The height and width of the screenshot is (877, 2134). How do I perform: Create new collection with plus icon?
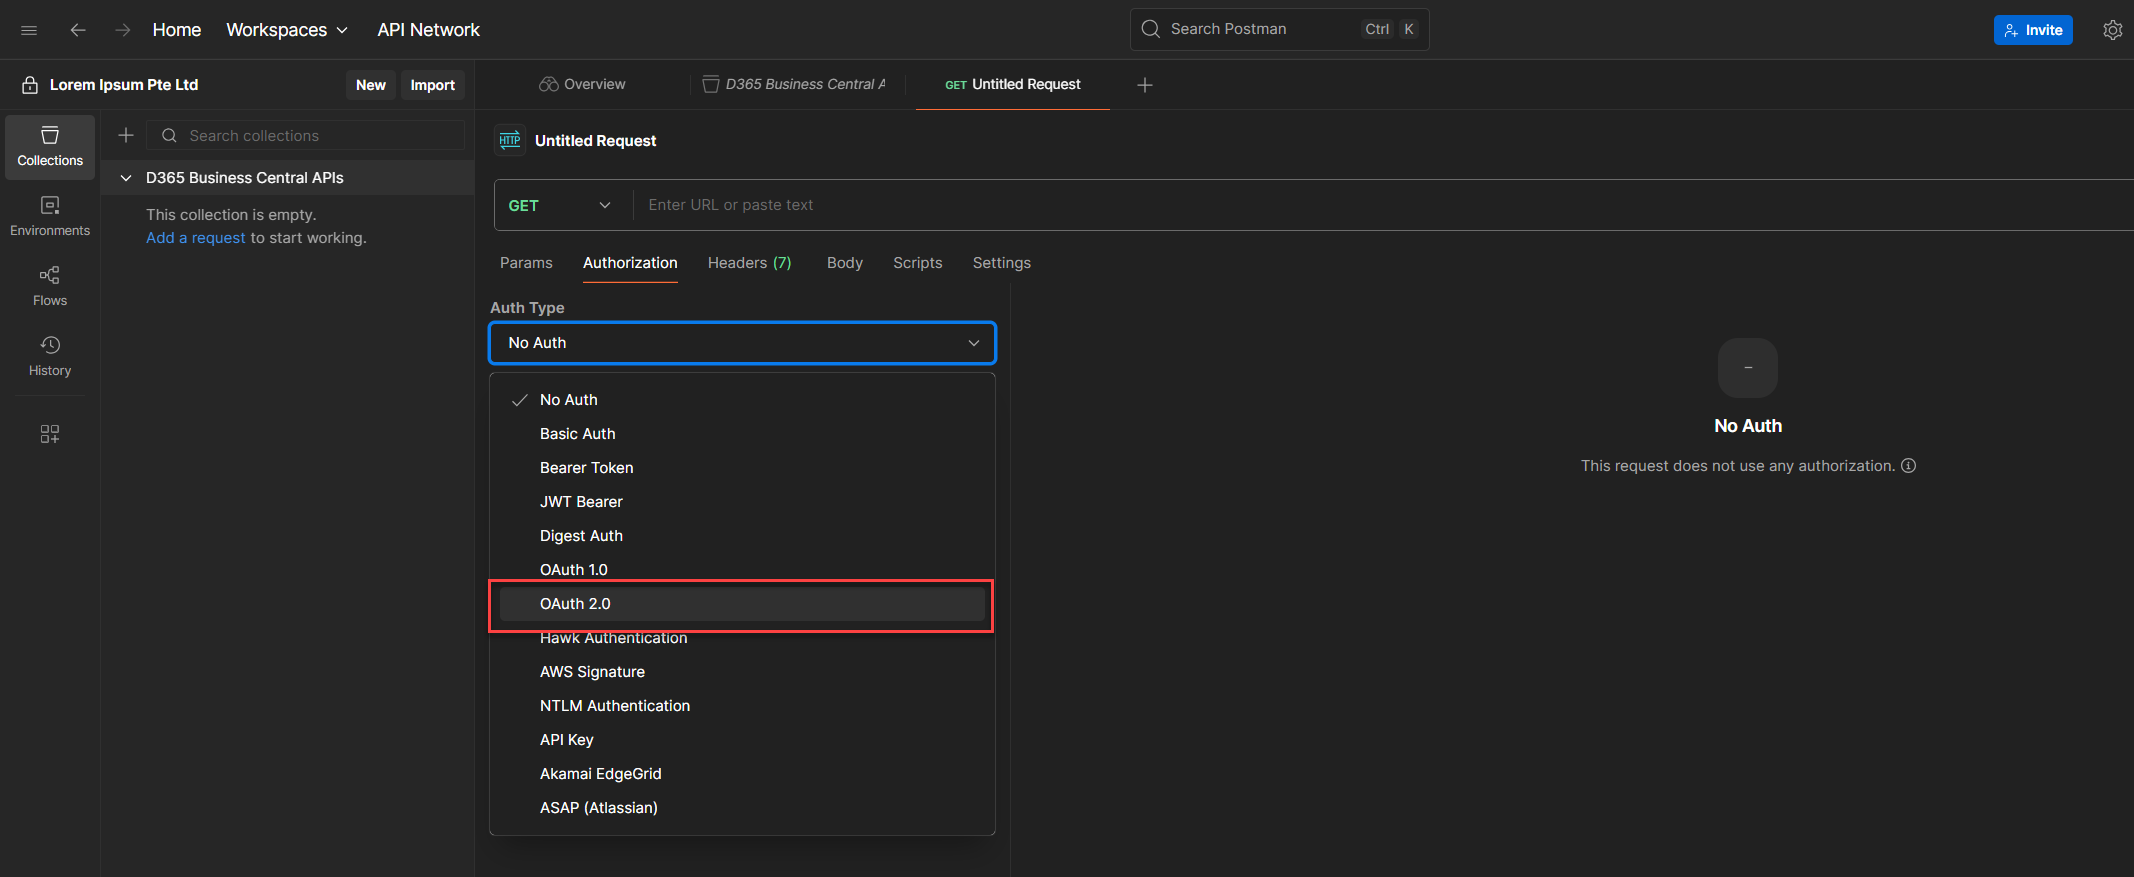tap(126, 135)
